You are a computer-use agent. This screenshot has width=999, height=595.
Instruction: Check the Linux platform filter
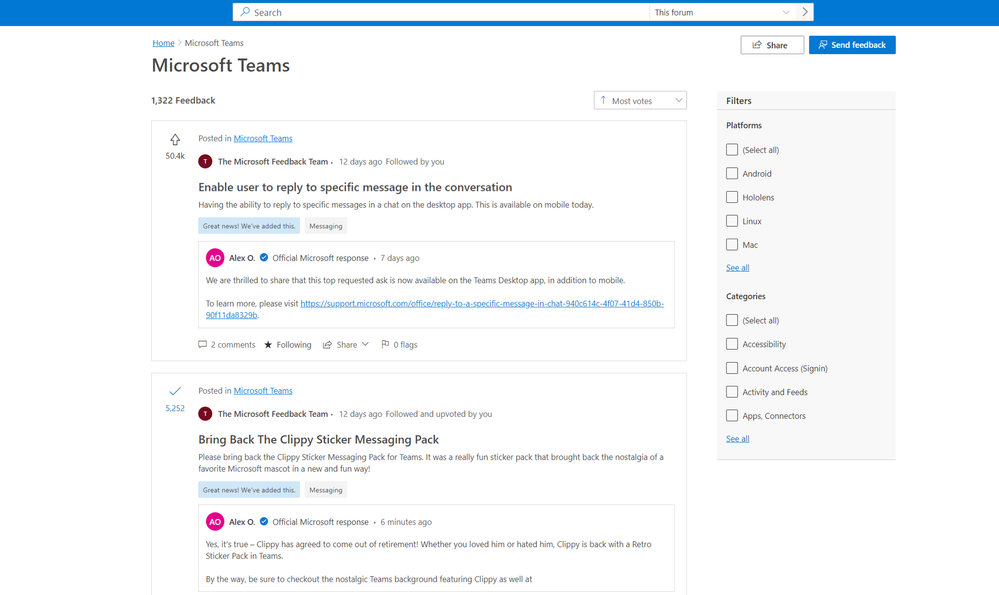[x=732, y=221]
